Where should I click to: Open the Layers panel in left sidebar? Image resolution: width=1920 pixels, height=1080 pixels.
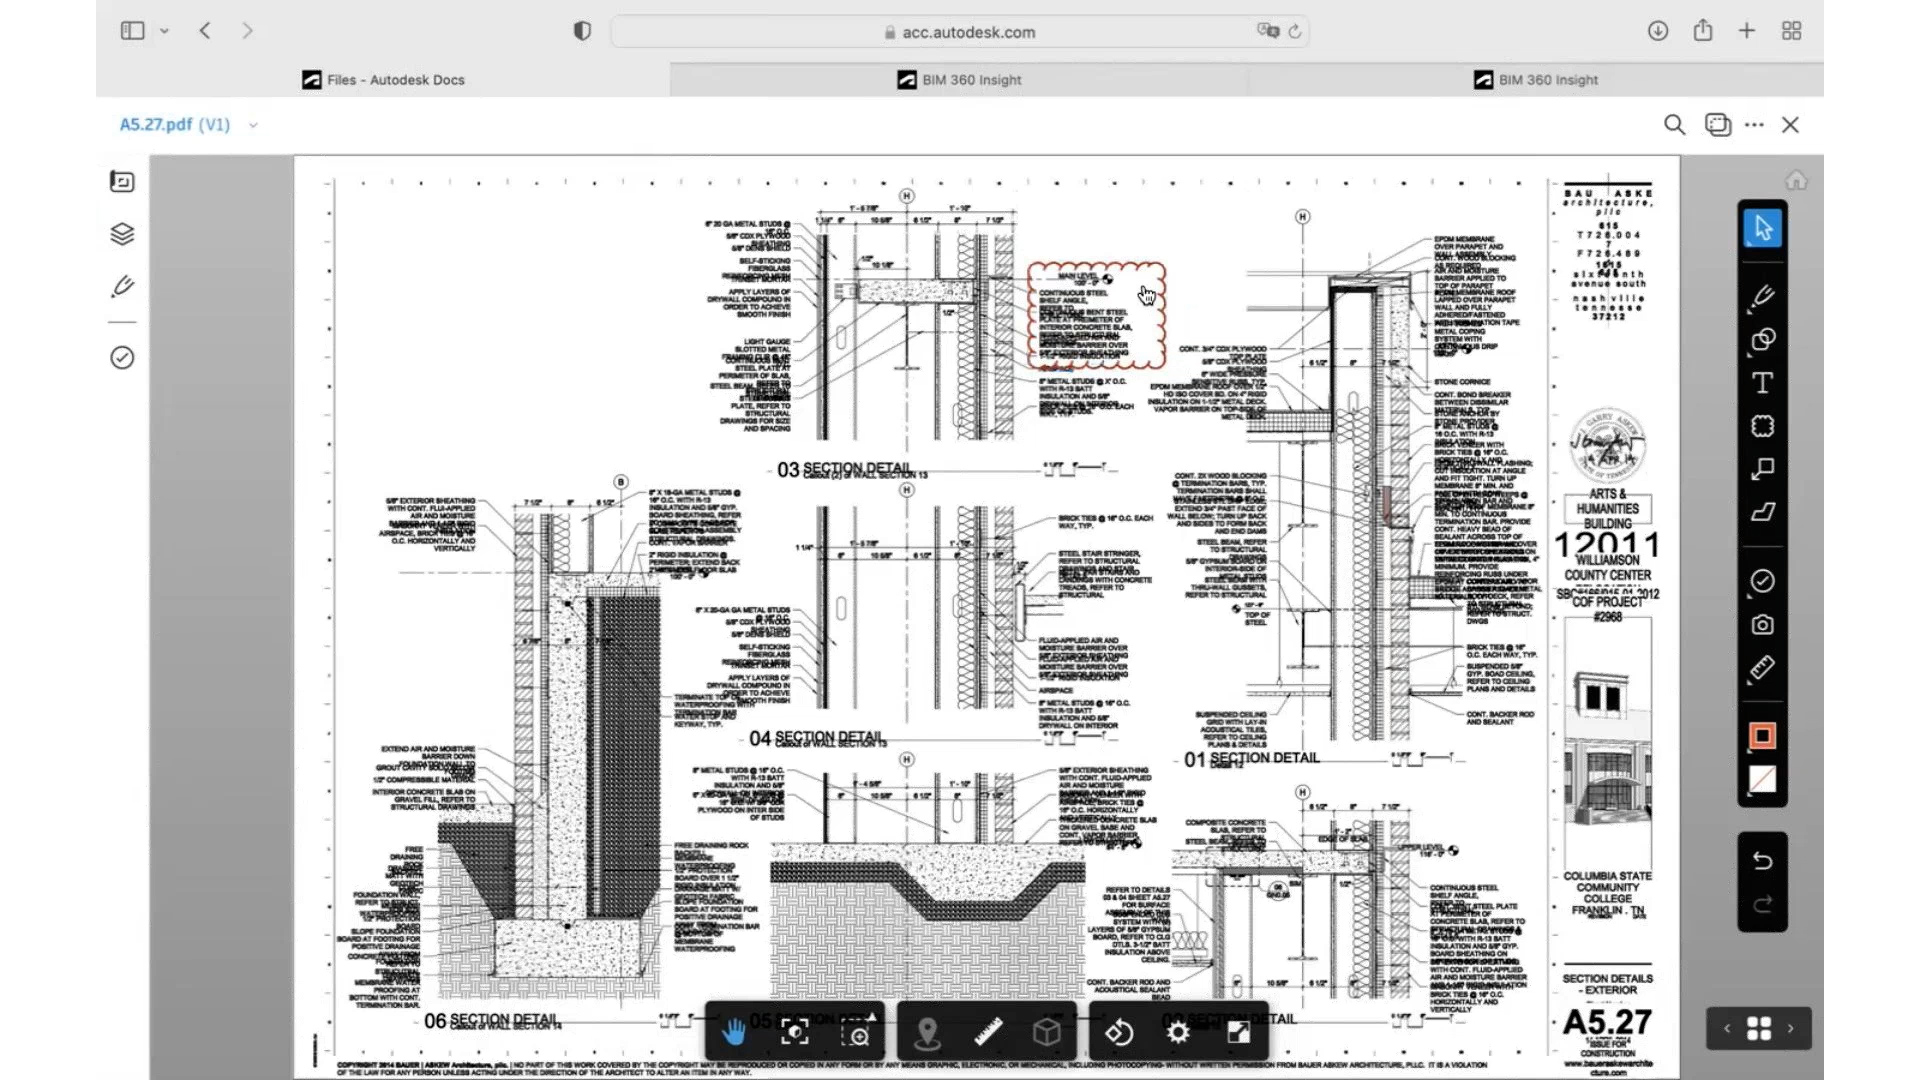point(122,233)
